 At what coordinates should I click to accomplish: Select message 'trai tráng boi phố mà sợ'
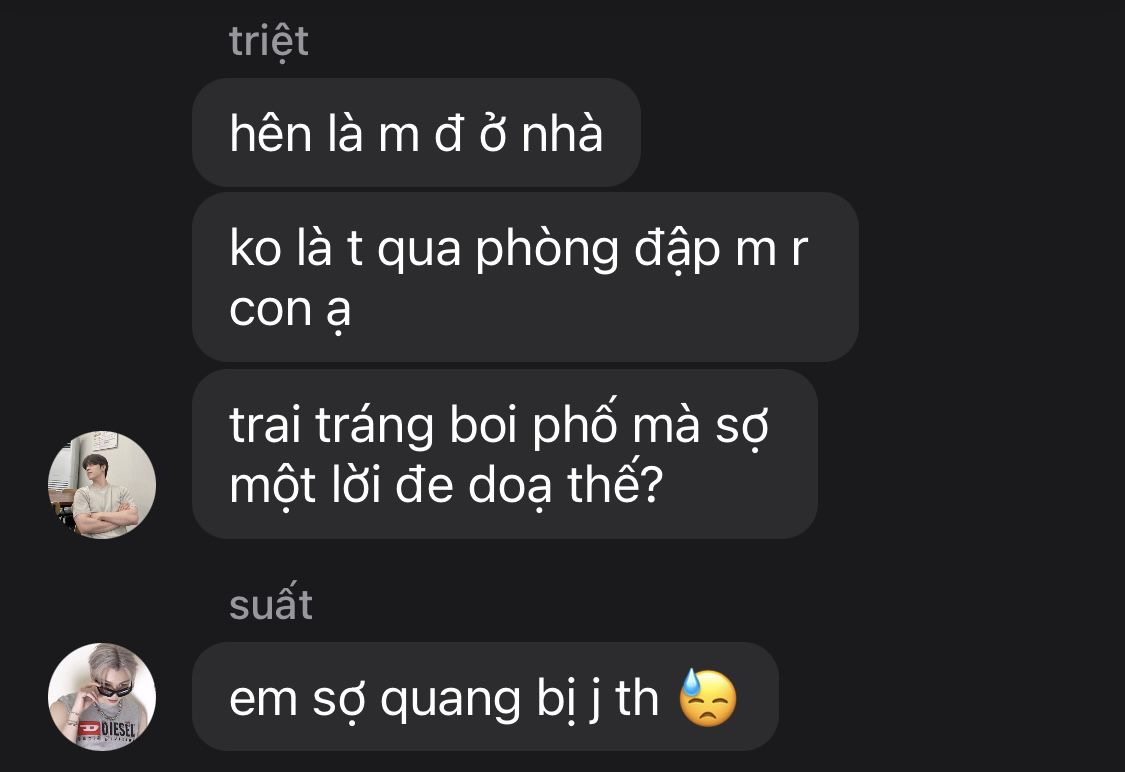pos(504,454)
